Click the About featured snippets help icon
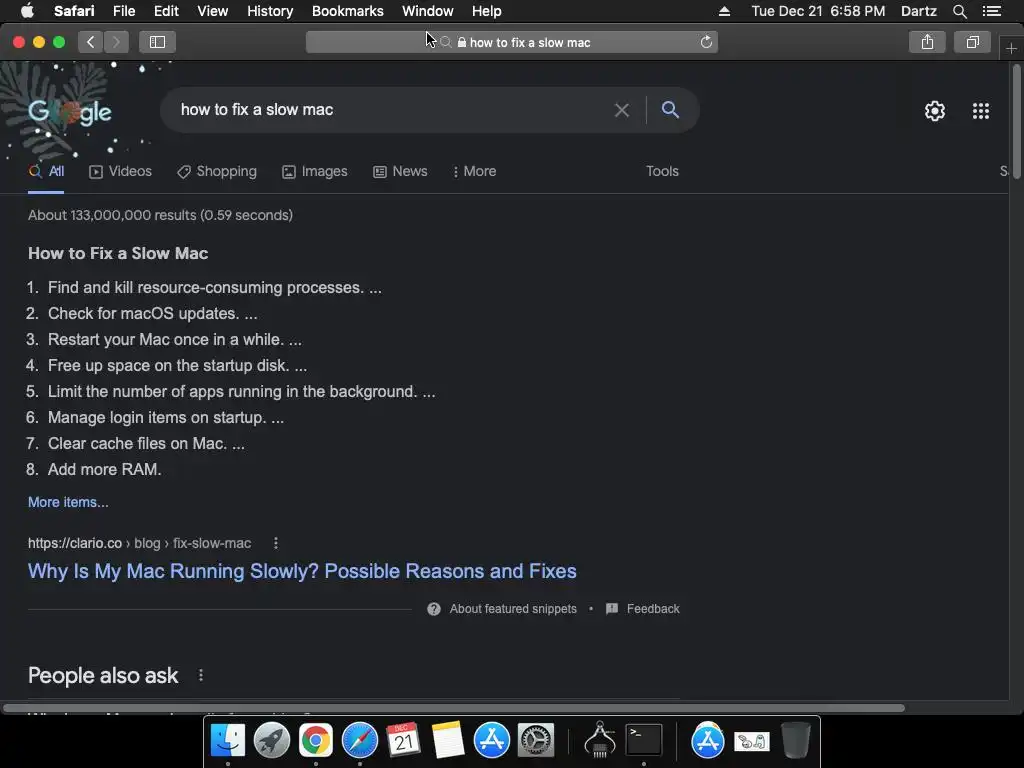Screen dimensions: 1024x768 434,609
